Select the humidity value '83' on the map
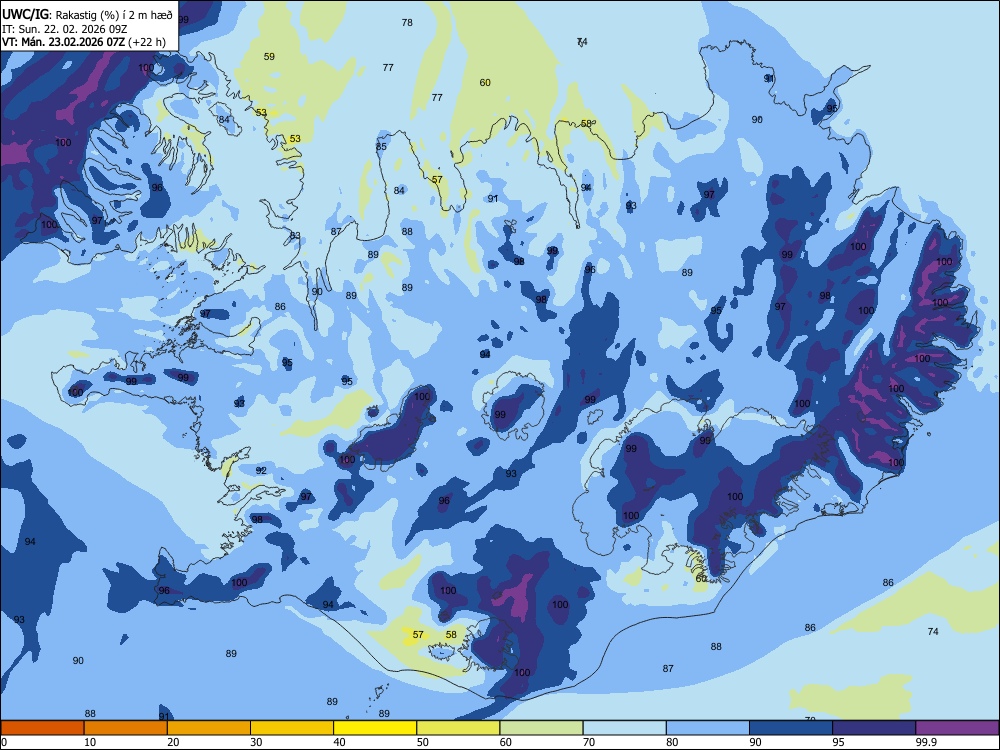1000x750 pixels. (x=295, y=236)
